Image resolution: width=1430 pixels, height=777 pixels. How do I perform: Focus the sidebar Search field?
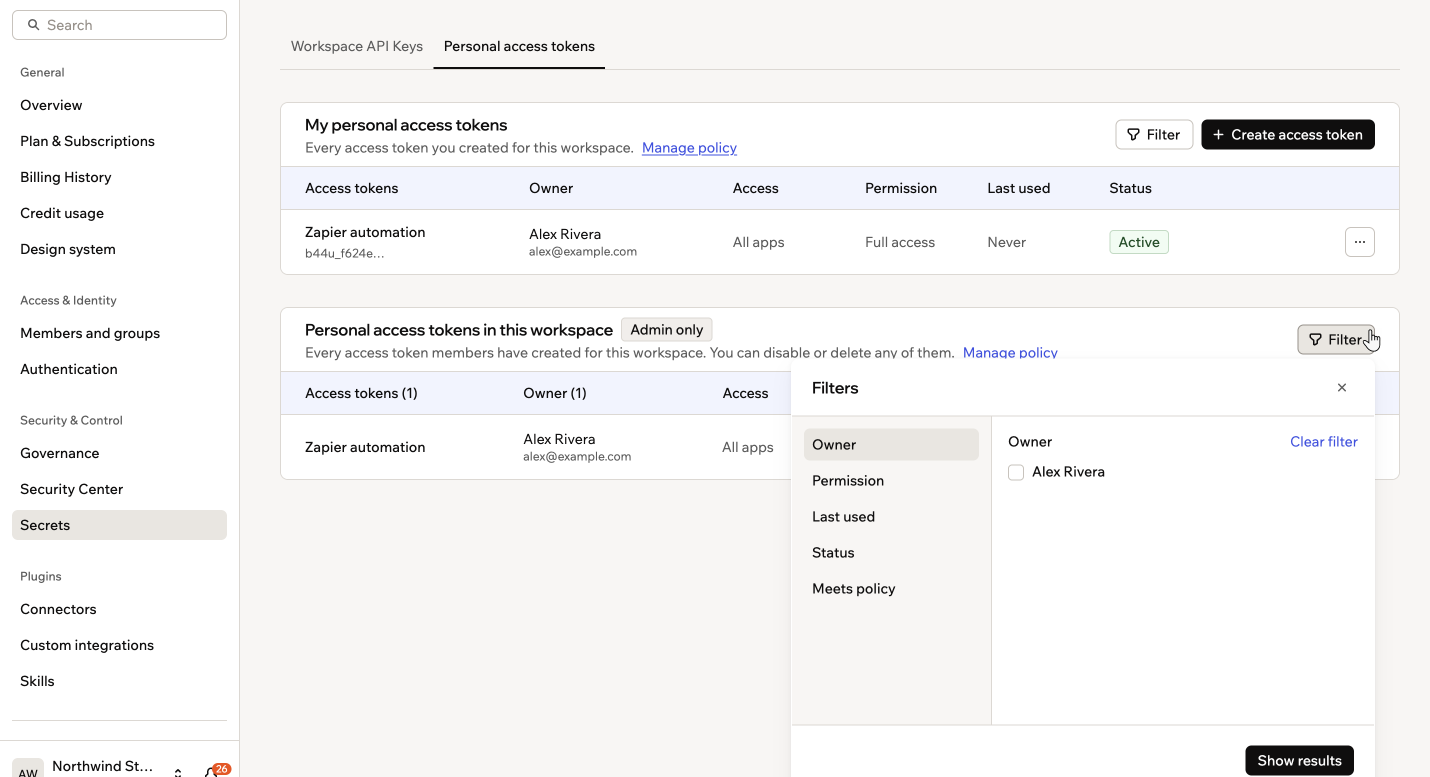119,25
